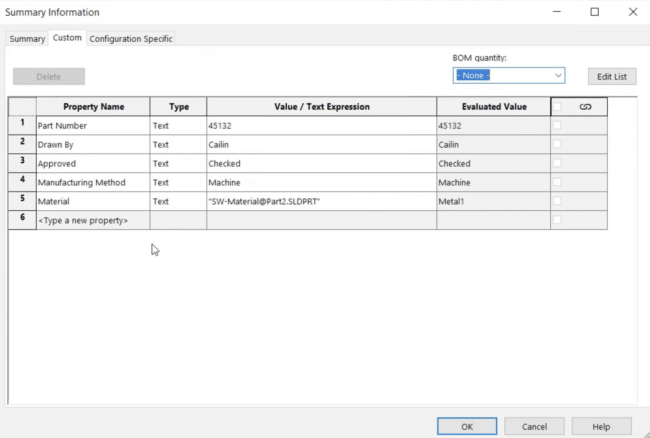Click the 'Material' property name cell
Viewport: 650px width, 438px height.
point(93,201)
